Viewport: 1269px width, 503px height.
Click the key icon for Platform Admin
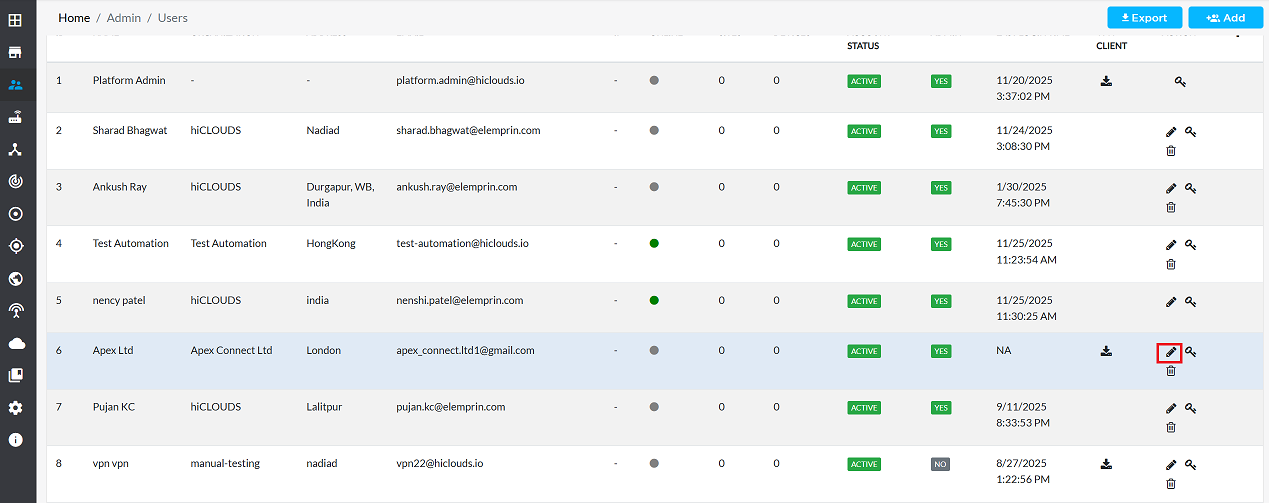1180,81
